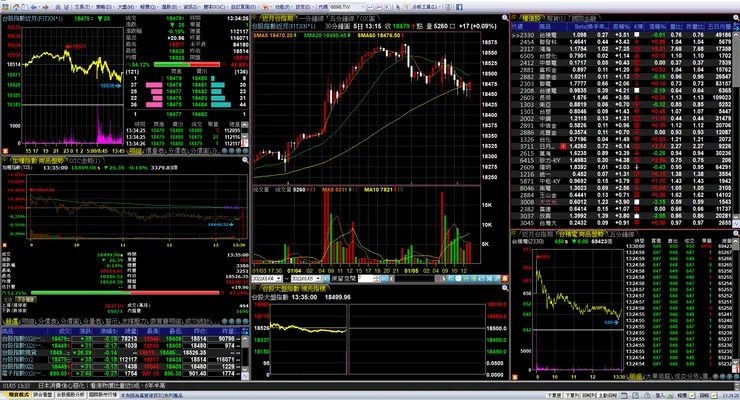Click the orange bell alert icon under chart

click(505, 278)
